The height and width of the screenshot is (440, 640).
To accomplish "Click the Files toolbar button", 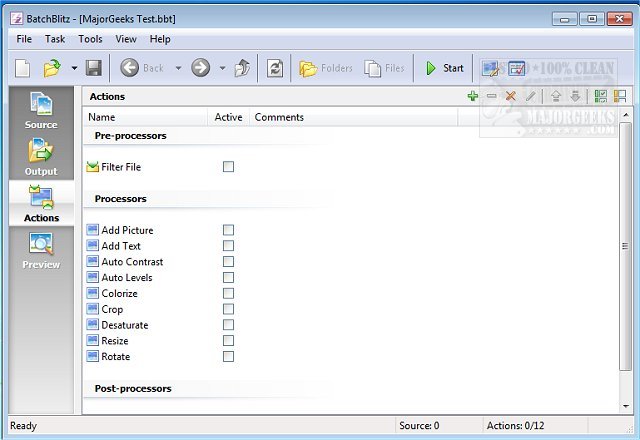I will click(x=384, y=68).
